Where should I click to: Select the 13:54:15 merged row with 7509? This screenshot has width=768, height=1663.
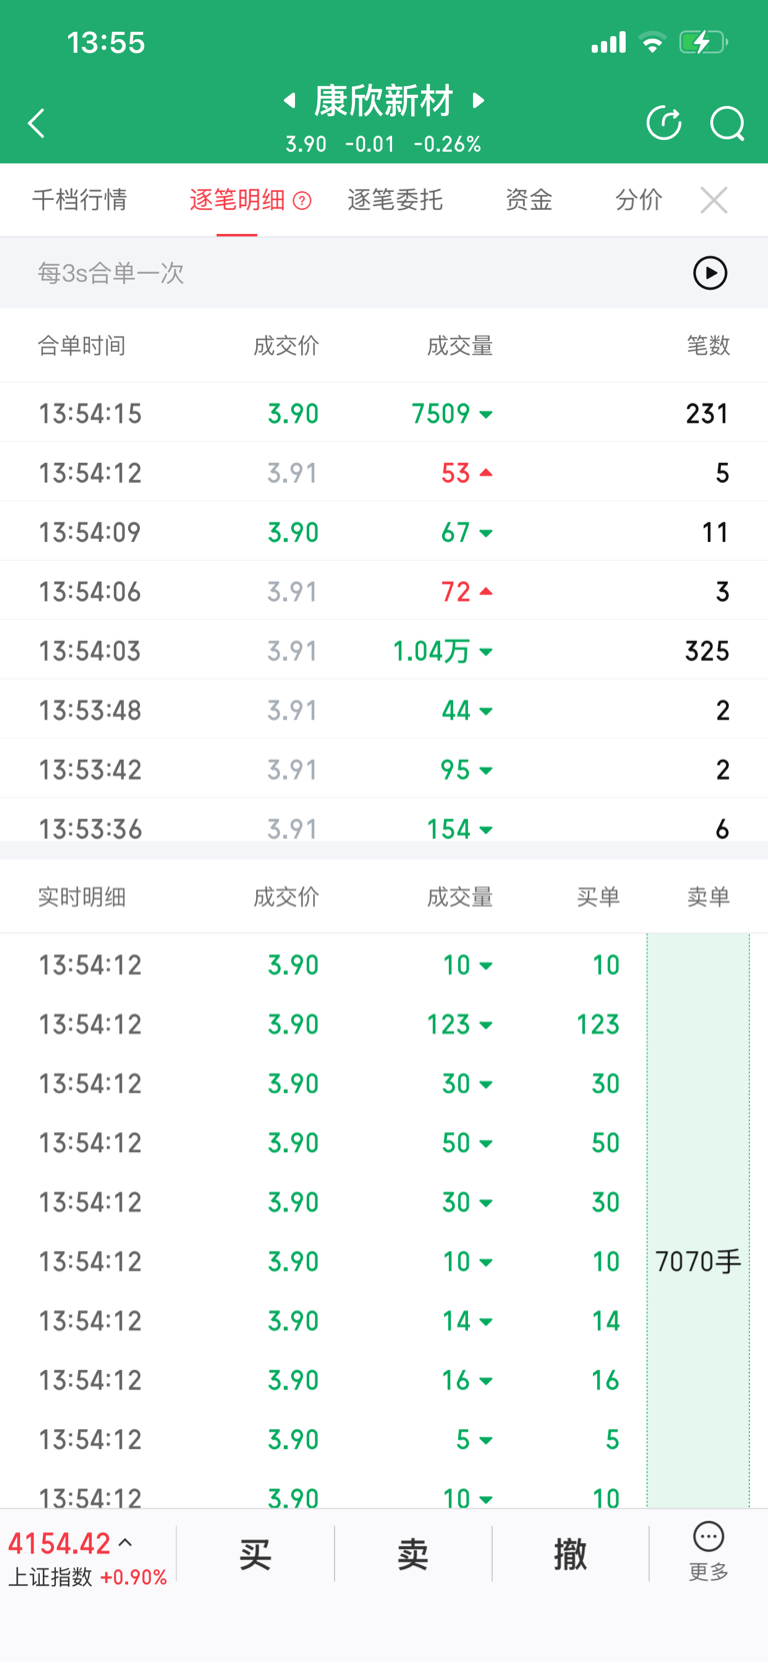[x=384, y=413]
